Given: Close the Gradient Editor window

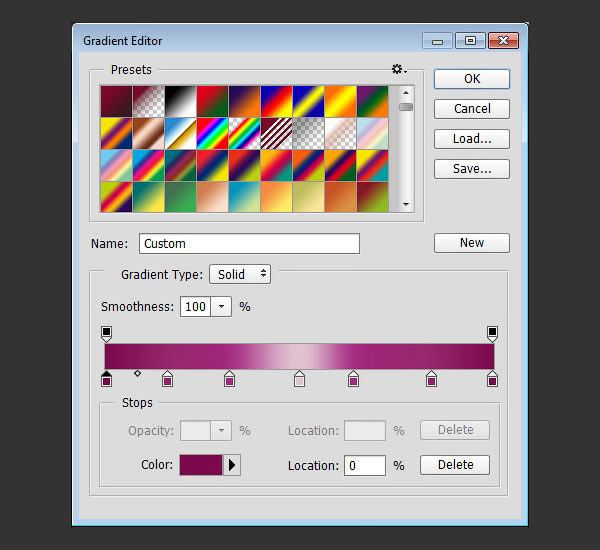Looking at the screenshot, I should [x=503, y=41].
